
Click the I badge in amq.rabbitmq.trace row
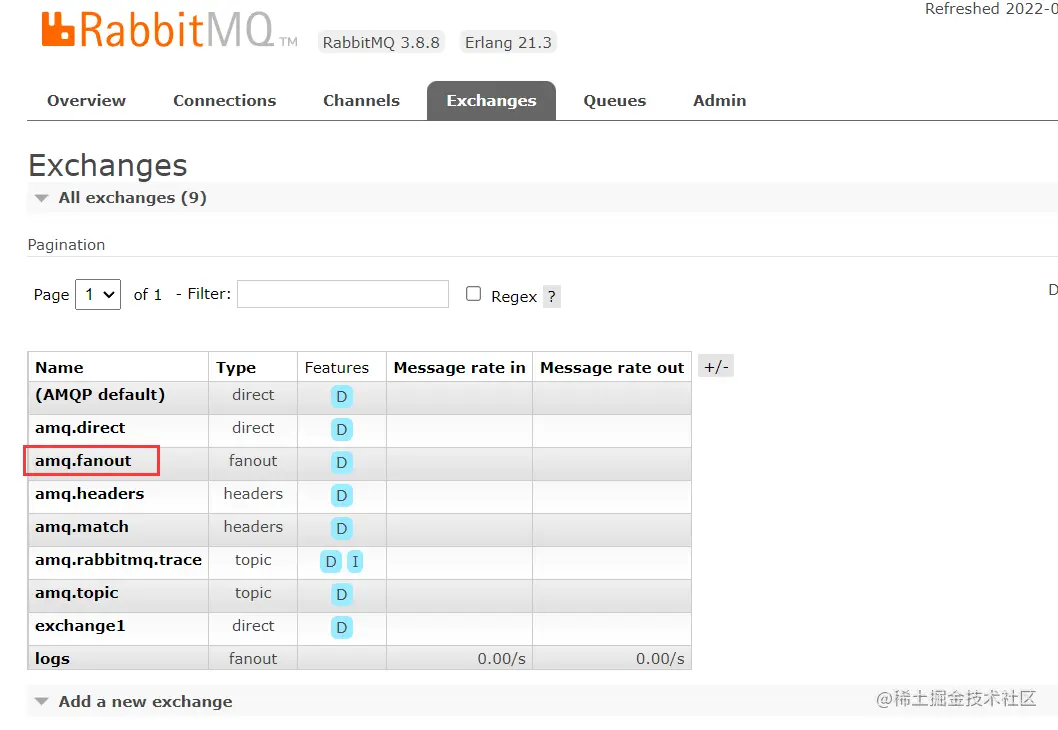355,561
